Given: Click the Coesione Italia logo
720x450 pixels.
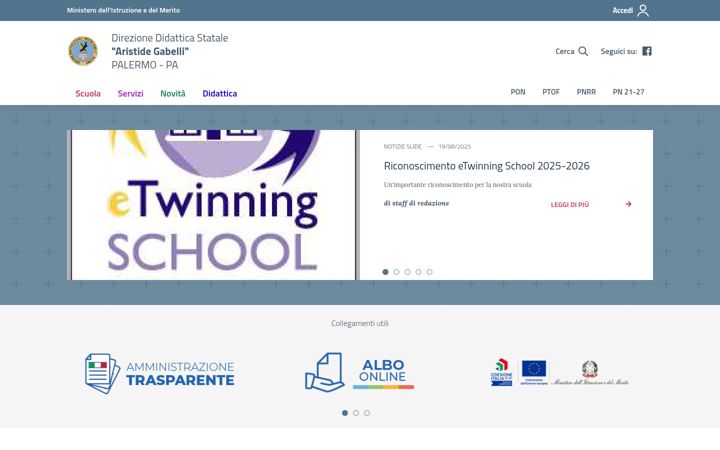Looking at the screenshot, I should [x=501, y=372].
